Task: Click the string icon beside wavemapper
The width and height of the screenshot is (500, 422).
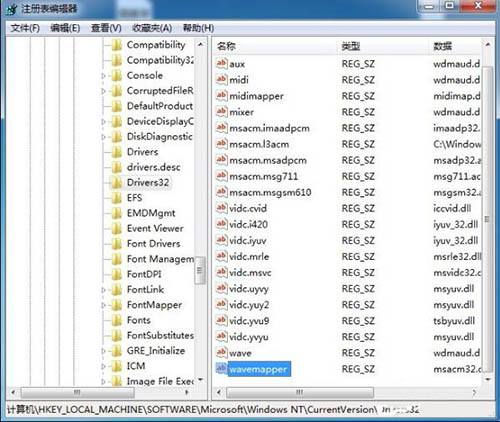Action: [221, 369]
